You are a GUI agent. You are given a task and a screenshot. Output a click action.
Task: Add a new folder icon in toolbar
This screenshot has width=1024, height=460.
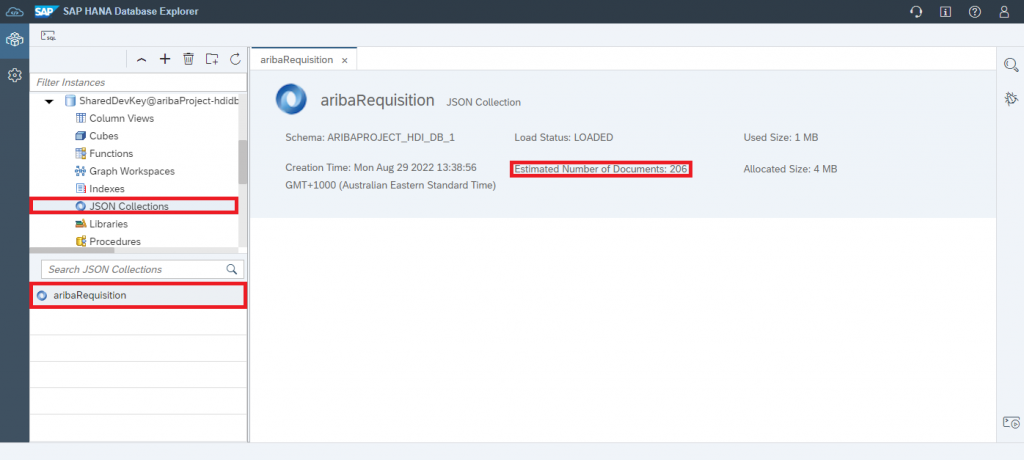click(212, 59)
